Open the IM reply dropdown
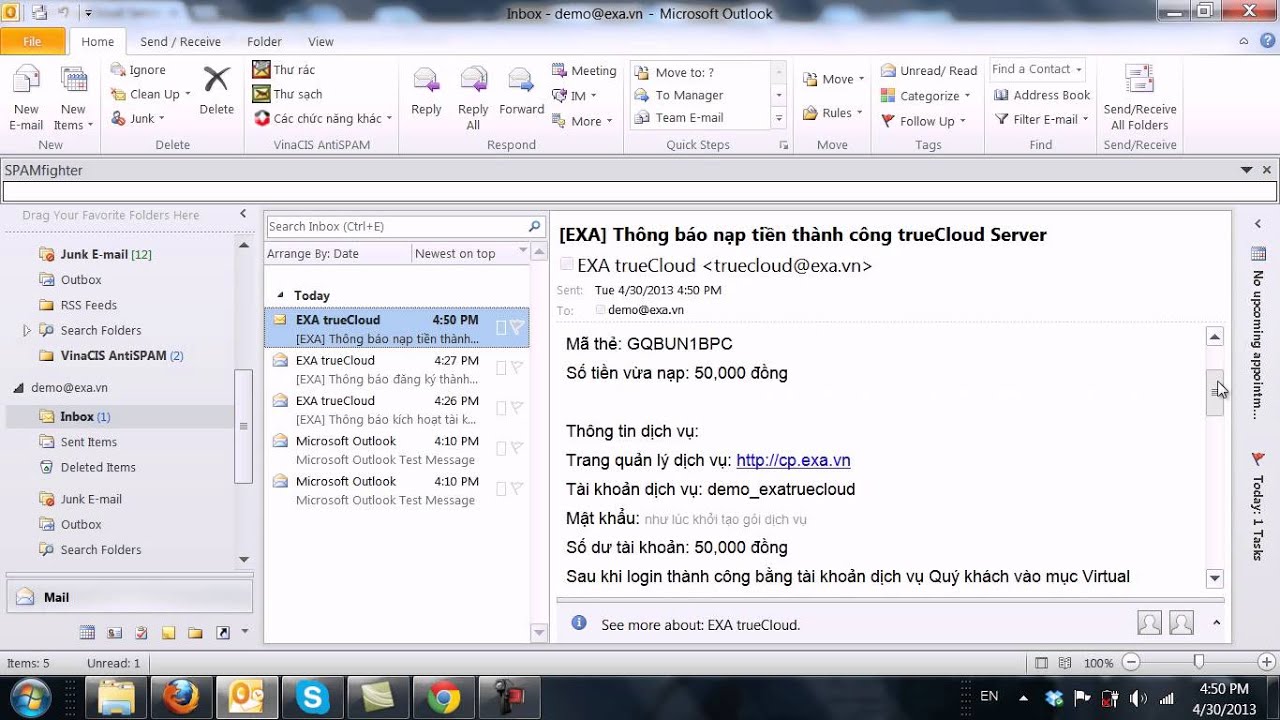The width and height of the screenshot is (1280, 720). (x=574, y=96)
